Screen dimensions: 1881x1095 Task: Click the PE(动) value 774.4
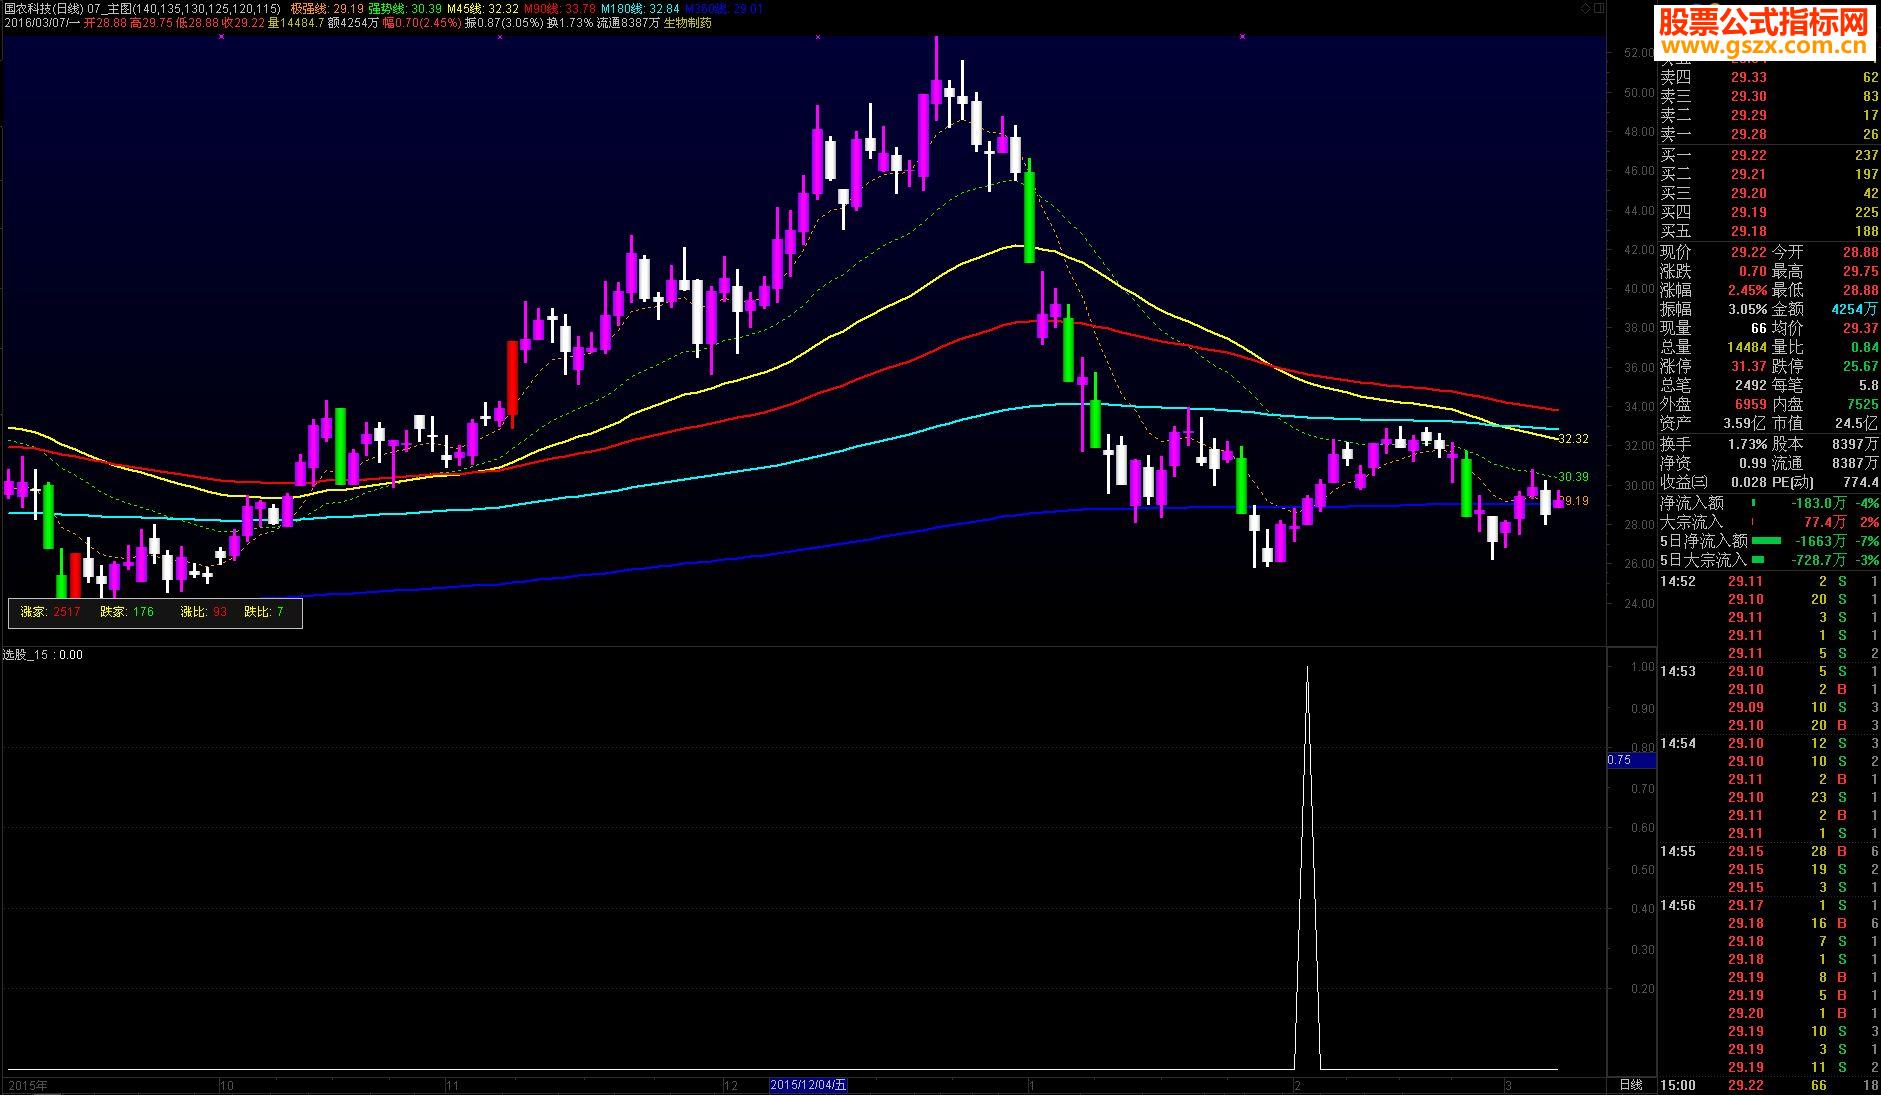click(x=1862, y=481)
